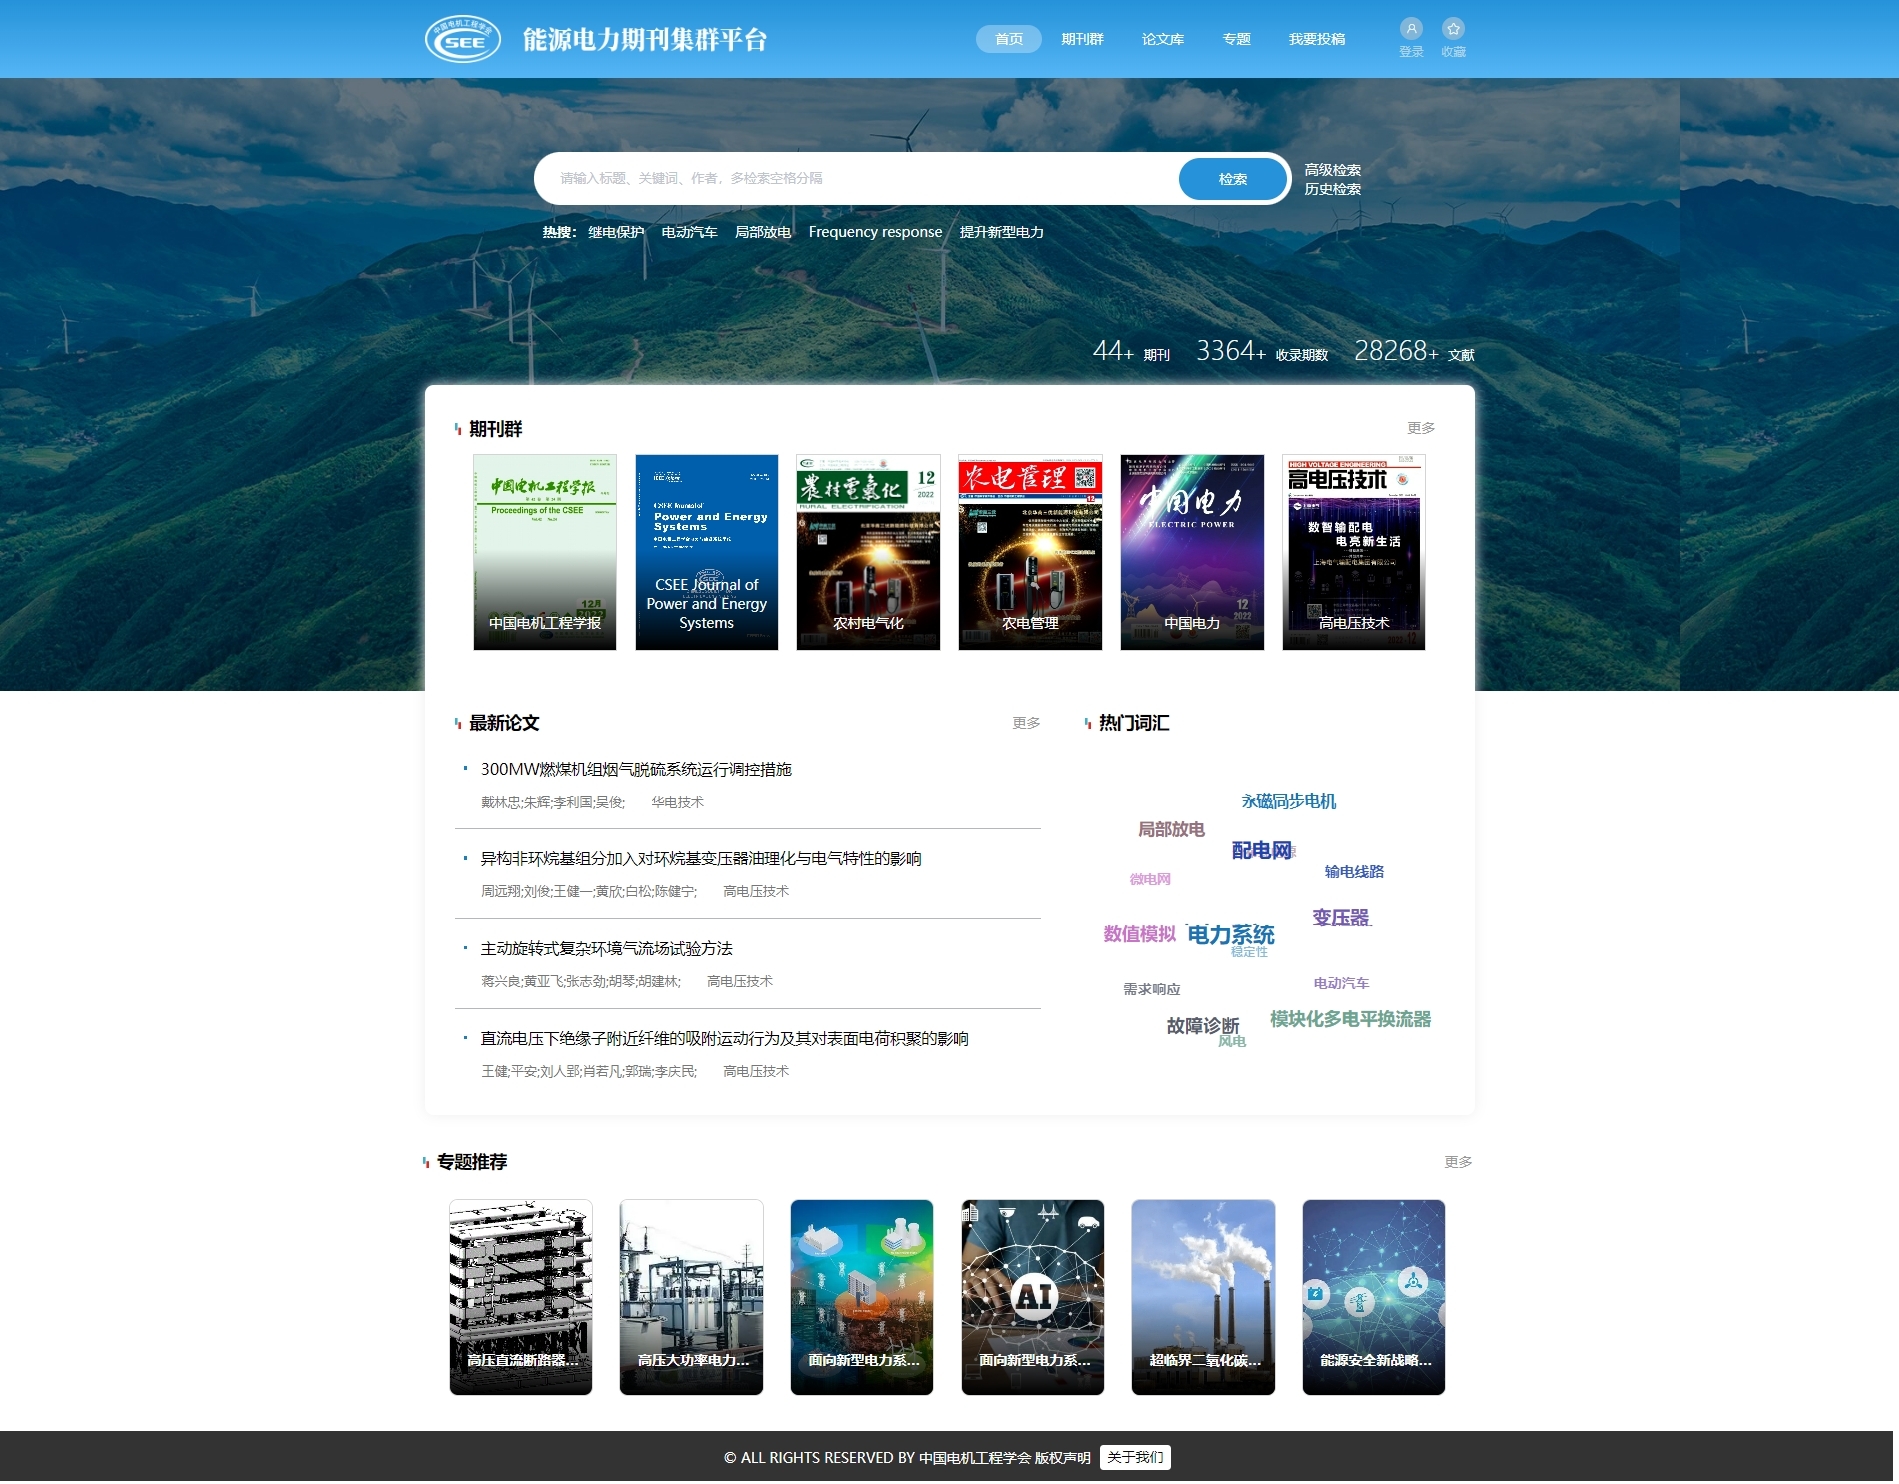
Task: Click 高电压技术 source under 周远翔 paper
Action: pyautogui.click(x=756, y=891)
